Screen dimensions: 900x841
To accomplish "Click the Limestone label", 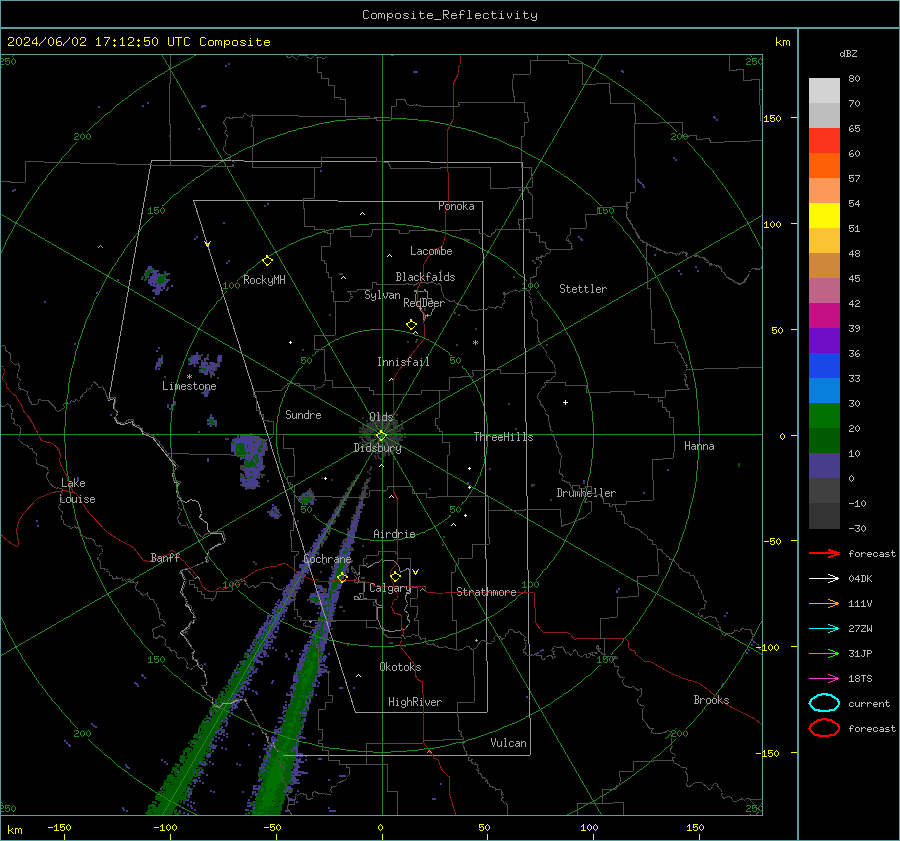I will point(189,386).
